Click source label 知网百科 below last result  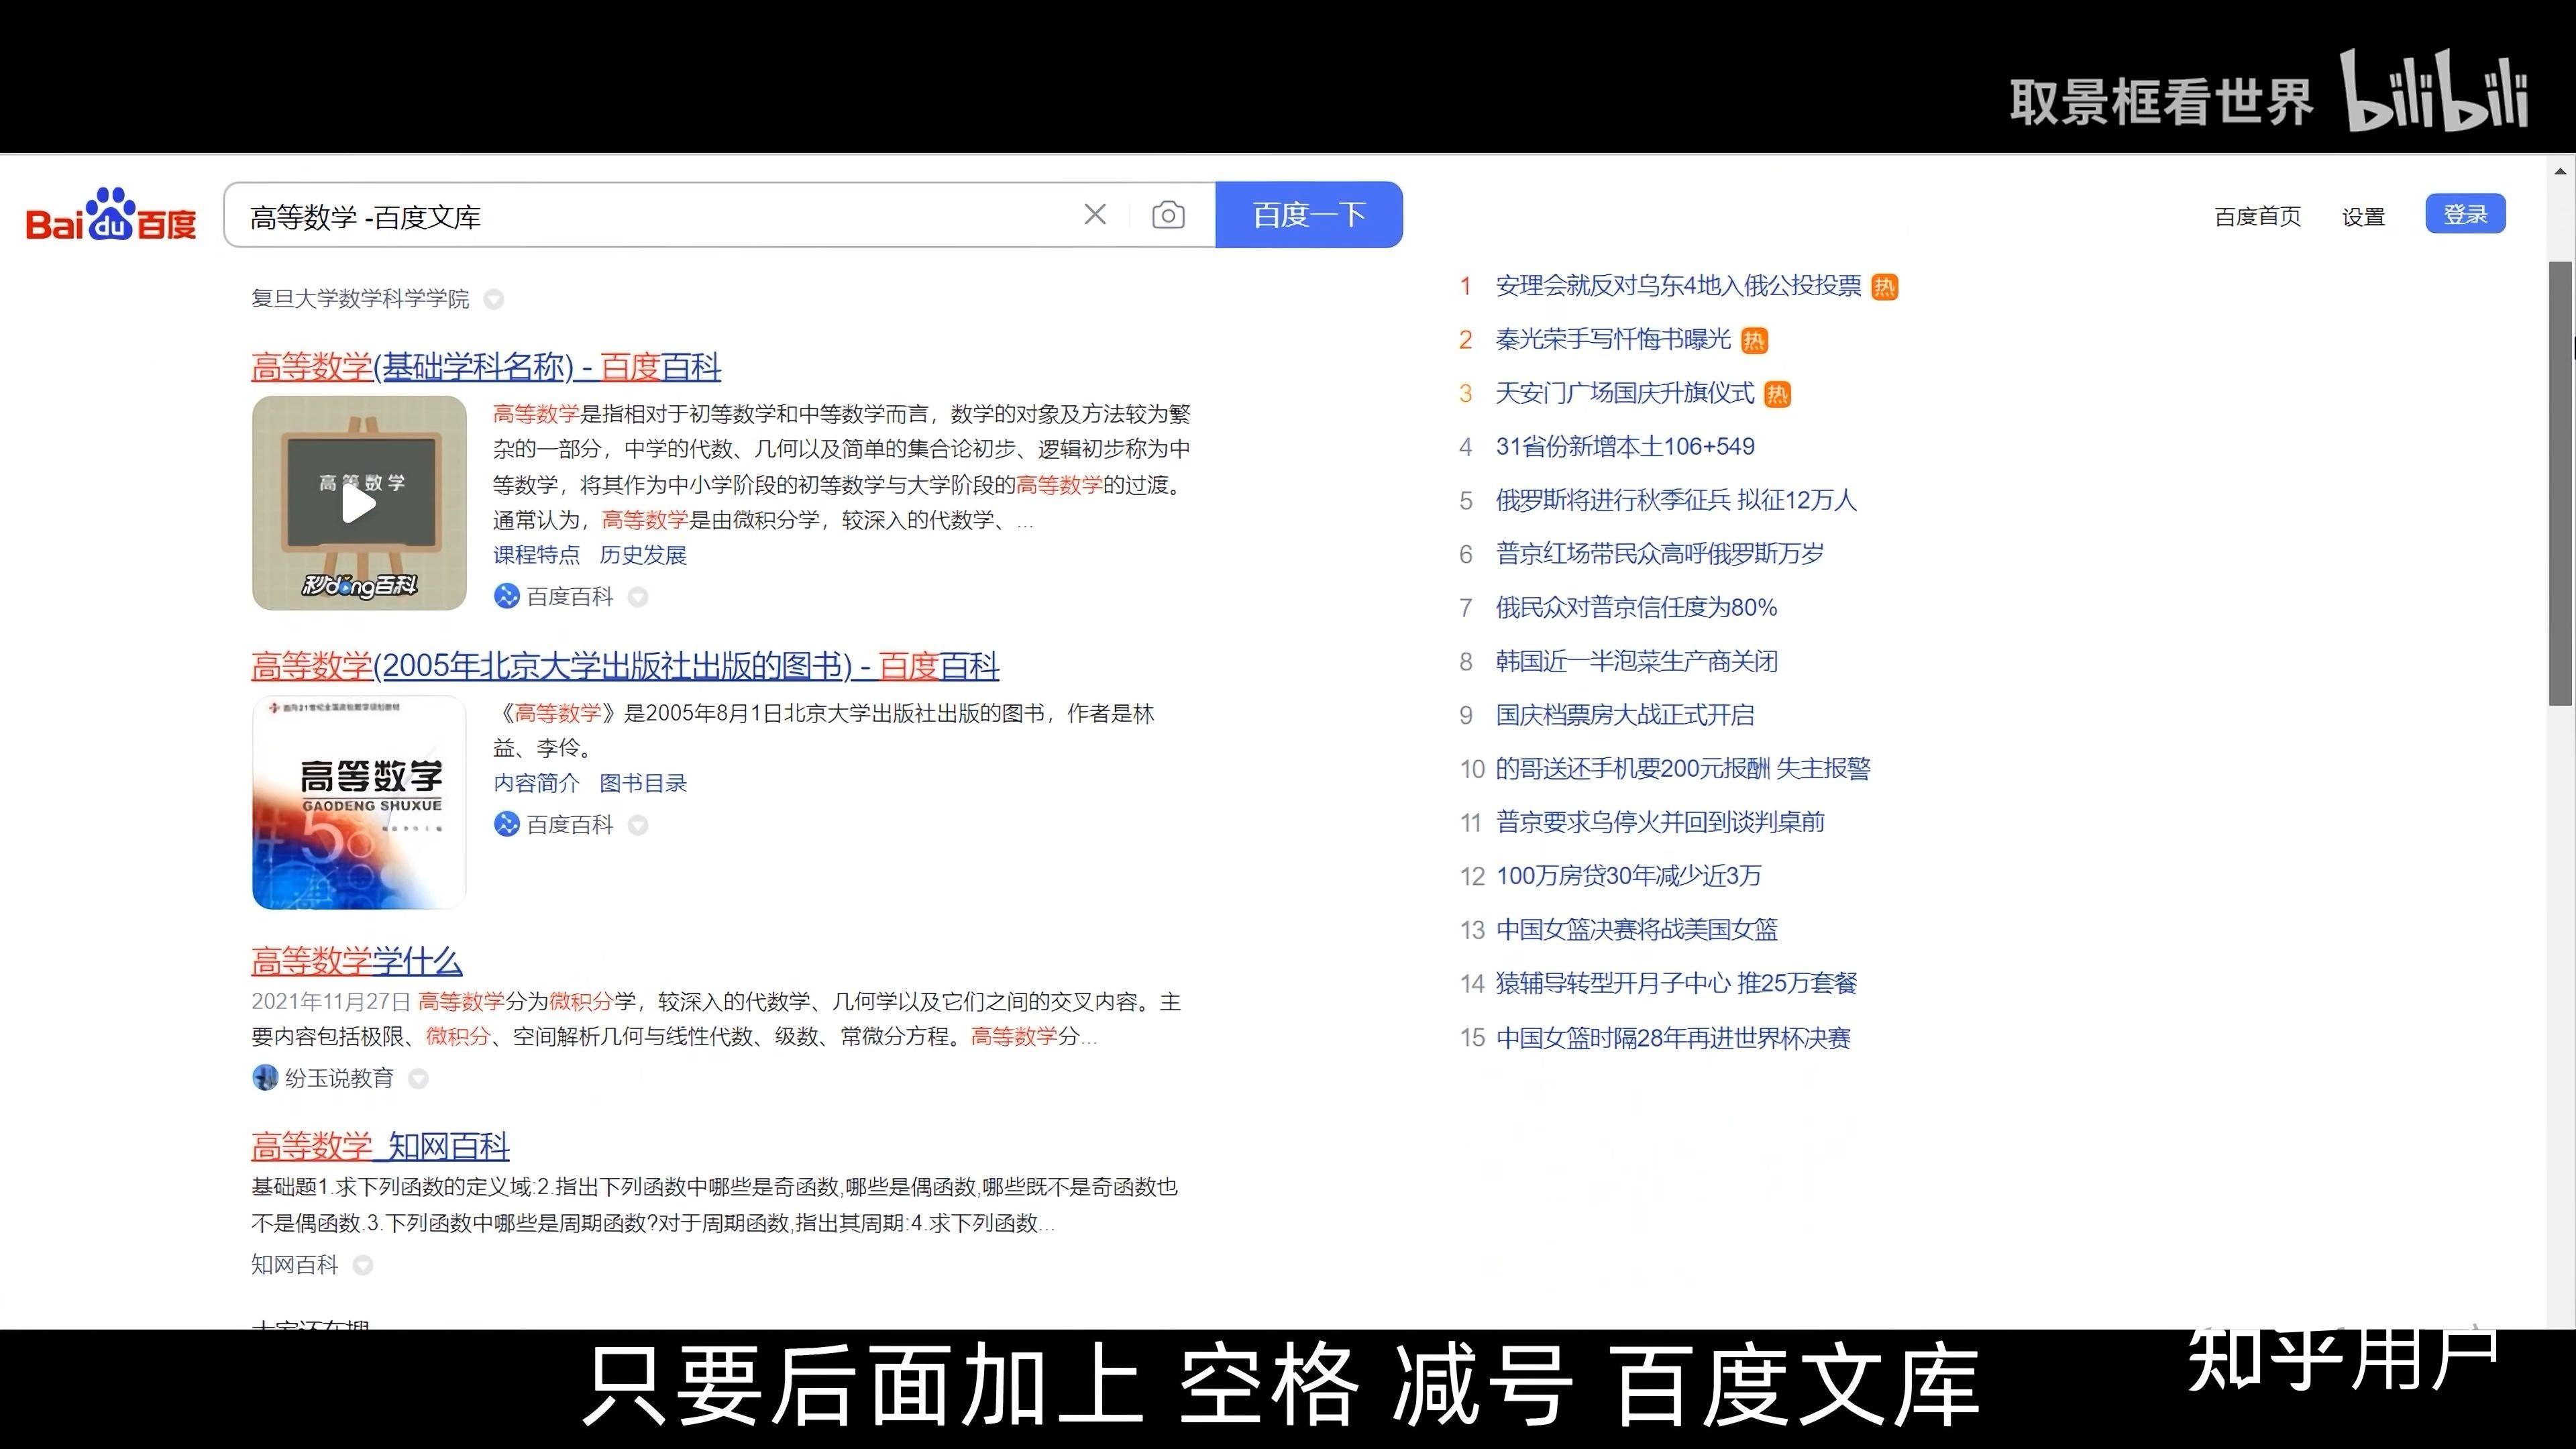click(x=295, y=1265)
